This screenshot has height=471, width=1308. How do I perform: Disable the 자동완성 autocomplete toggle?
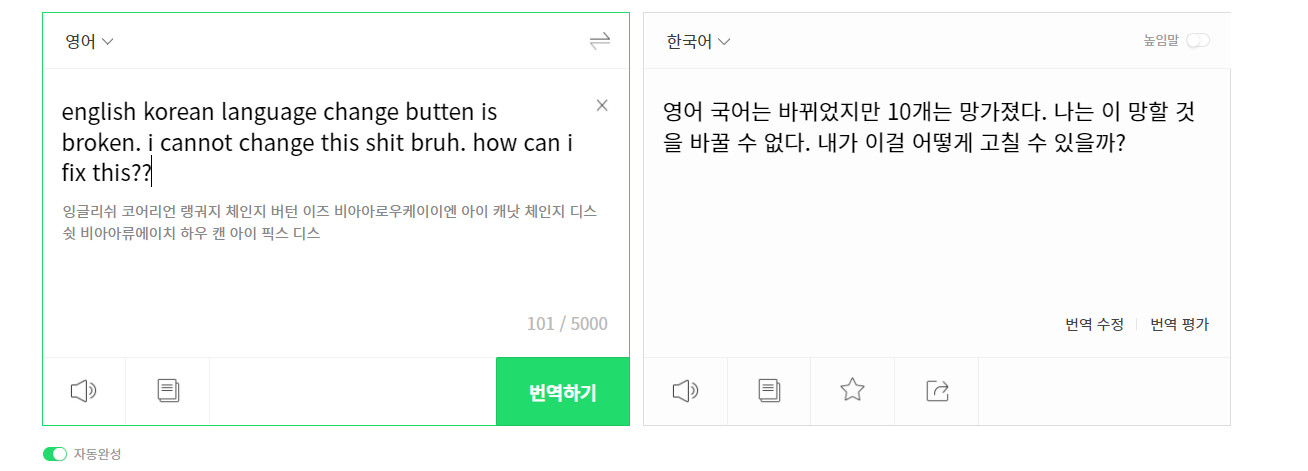[55, 454]
